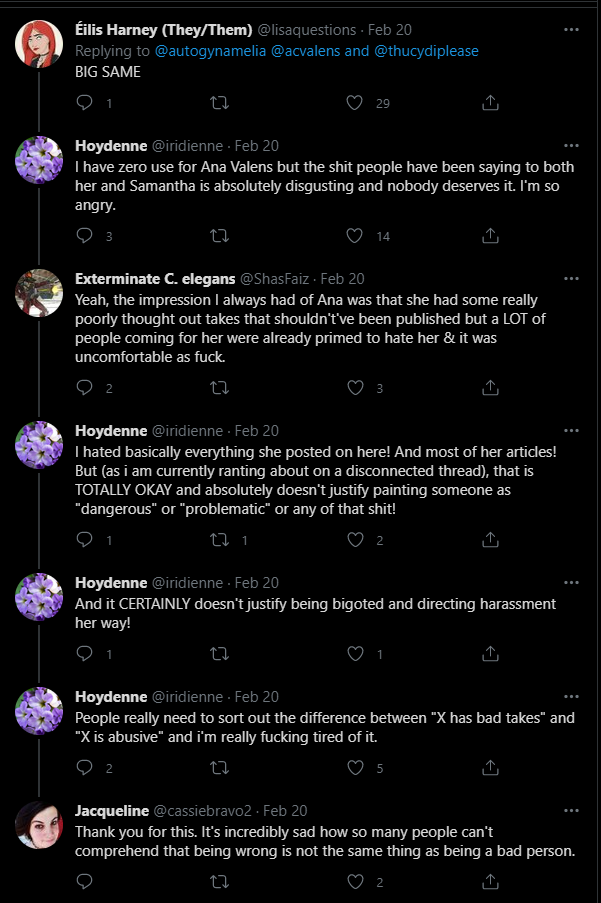The height and width of the screenshot is (903, 601).
Task: Retweet Exterminate C. elegans' tweet
Action: (219, 388)
